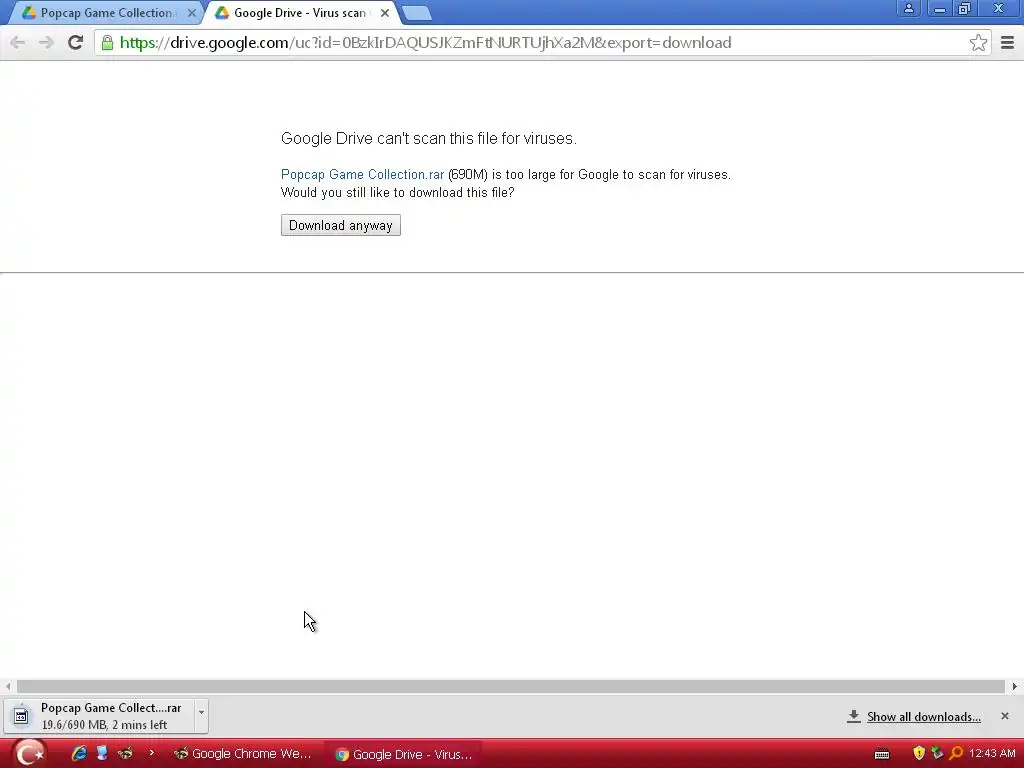Switch to Google Chrome We... taskbar window
Image resolution: width=1024 pixels, height=768 pixels.
(x=242, y=754)
